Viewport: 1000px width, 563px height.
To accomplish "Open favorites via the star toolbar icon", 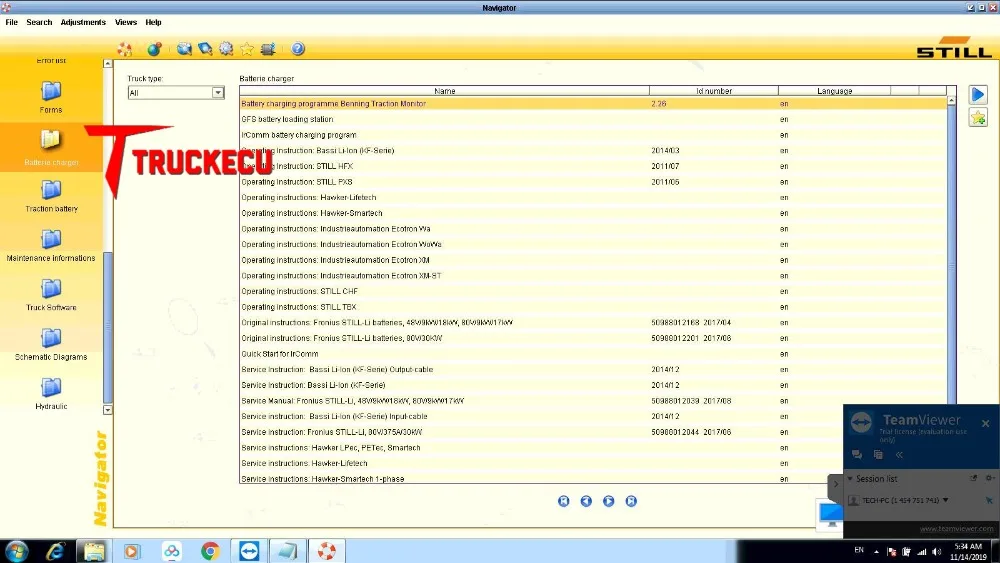I will (x=247, y=49).
